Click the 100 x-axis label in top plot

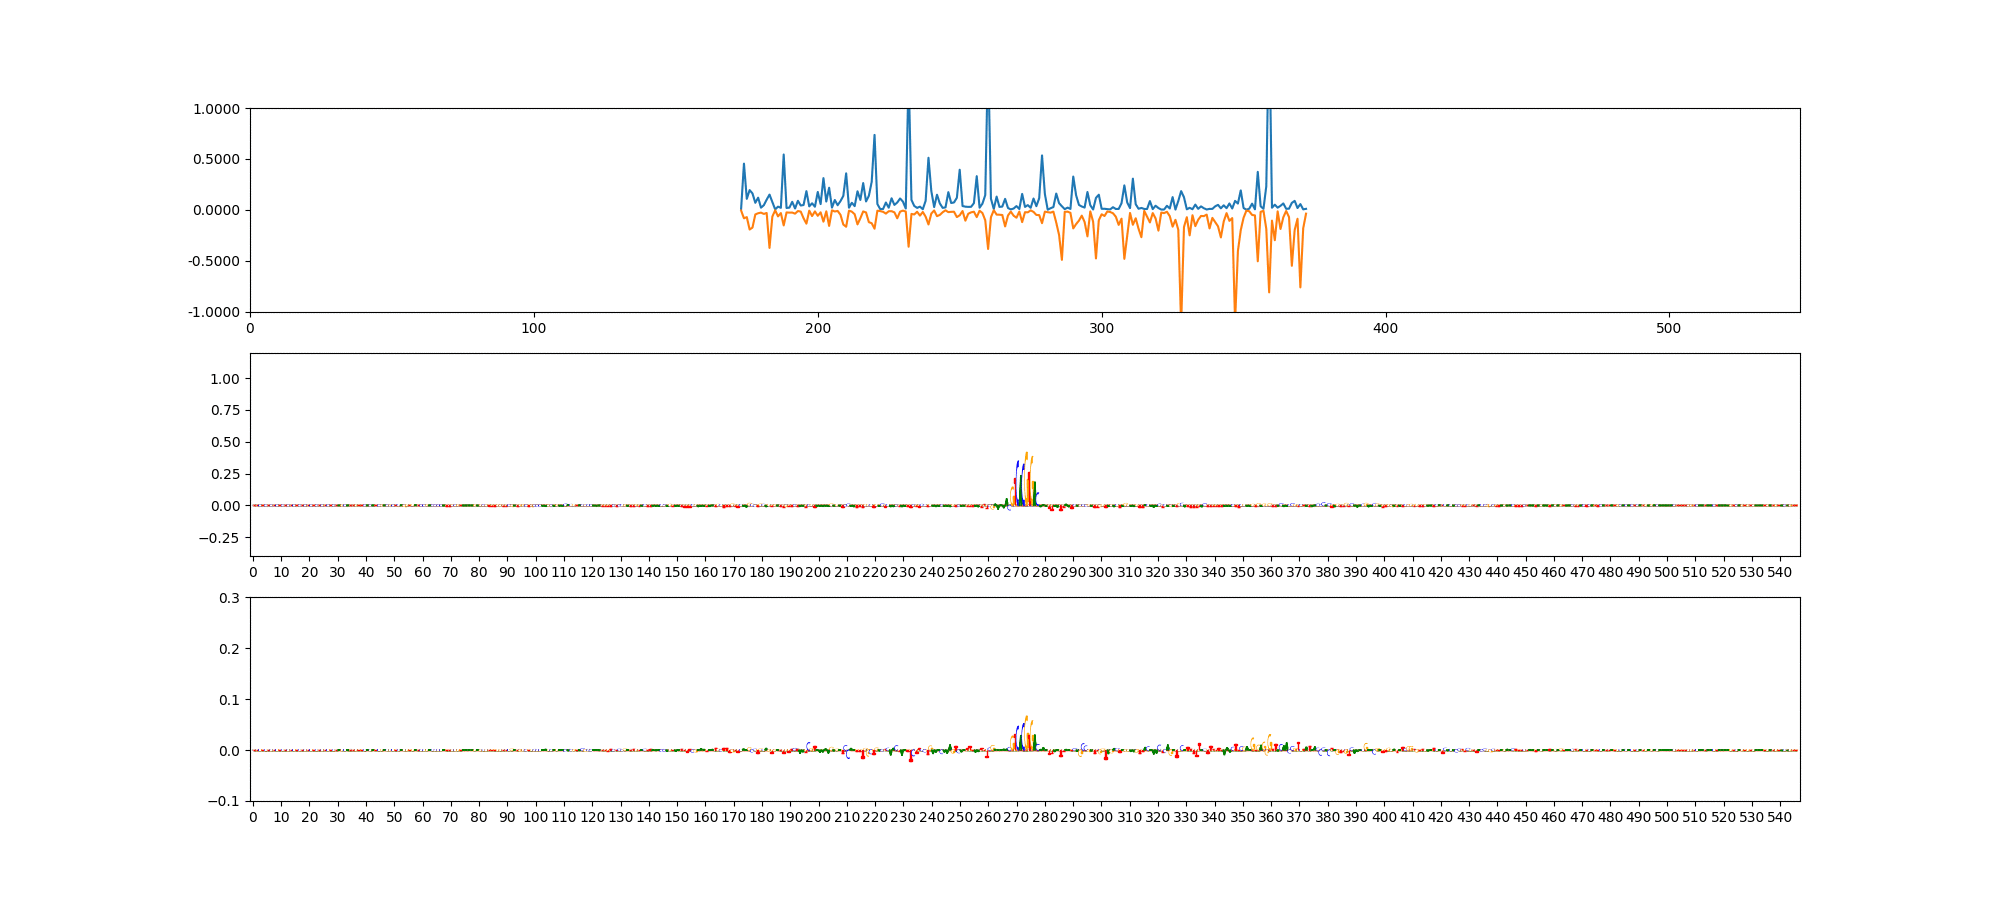click(x=534, y=328)
